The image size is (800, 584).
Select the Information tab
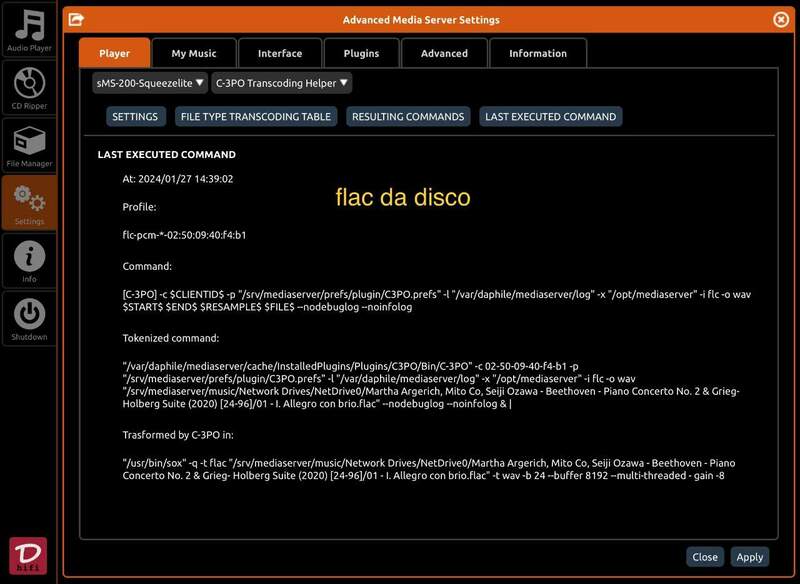[537, 53]
